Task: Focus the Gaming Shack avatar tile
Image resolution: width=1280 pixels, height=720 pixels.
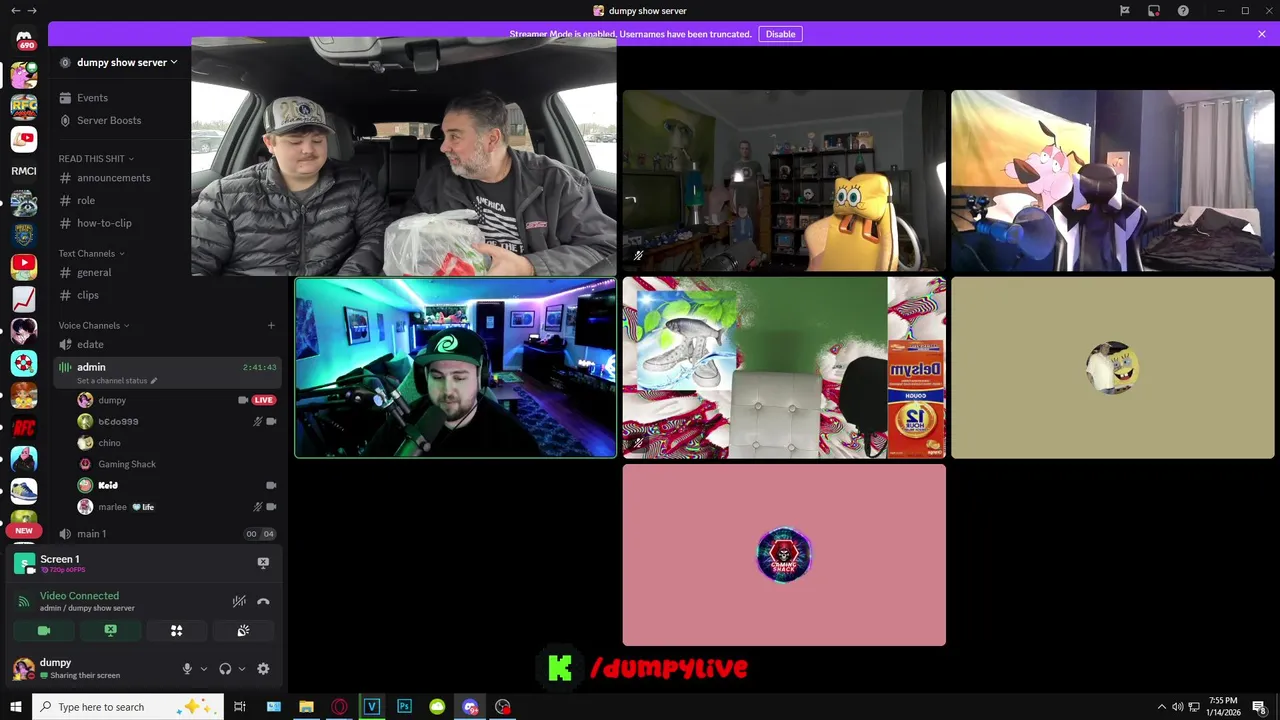Action: tap(784, 555)
